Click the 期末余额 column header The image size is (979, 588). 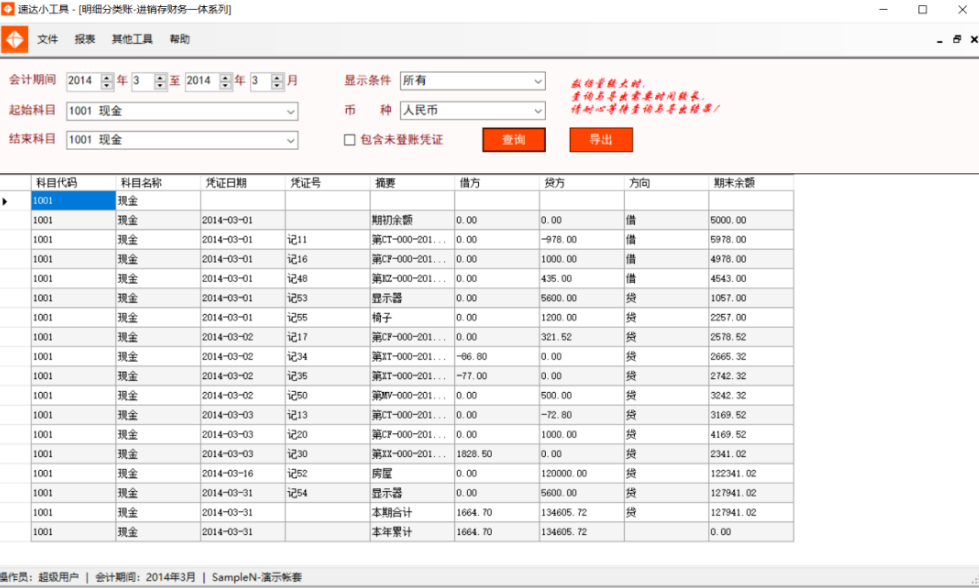(750, 183)
